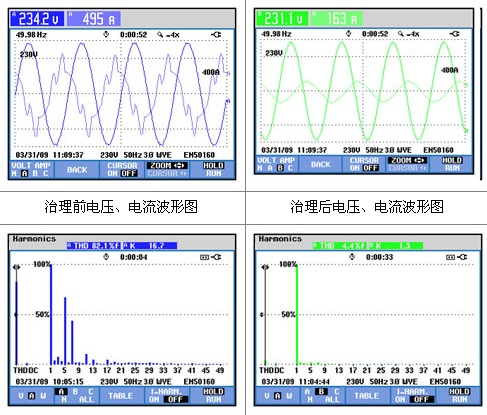487x415 pixels.
Task: Click BACK button in top-left waveform screen
Action: [x=77, y=170]
